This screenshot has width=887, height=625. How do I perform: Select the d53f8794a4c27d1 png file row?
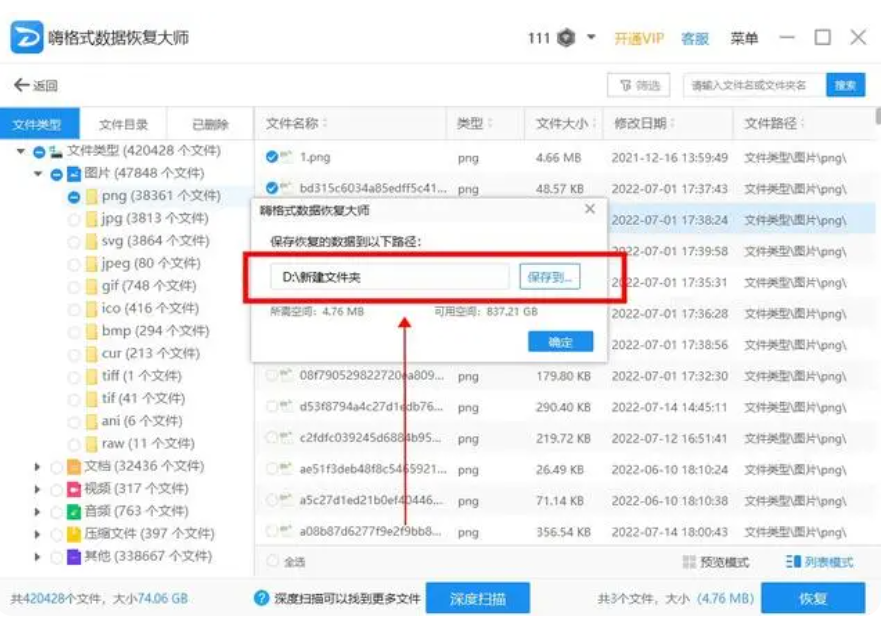coord(566,407)
